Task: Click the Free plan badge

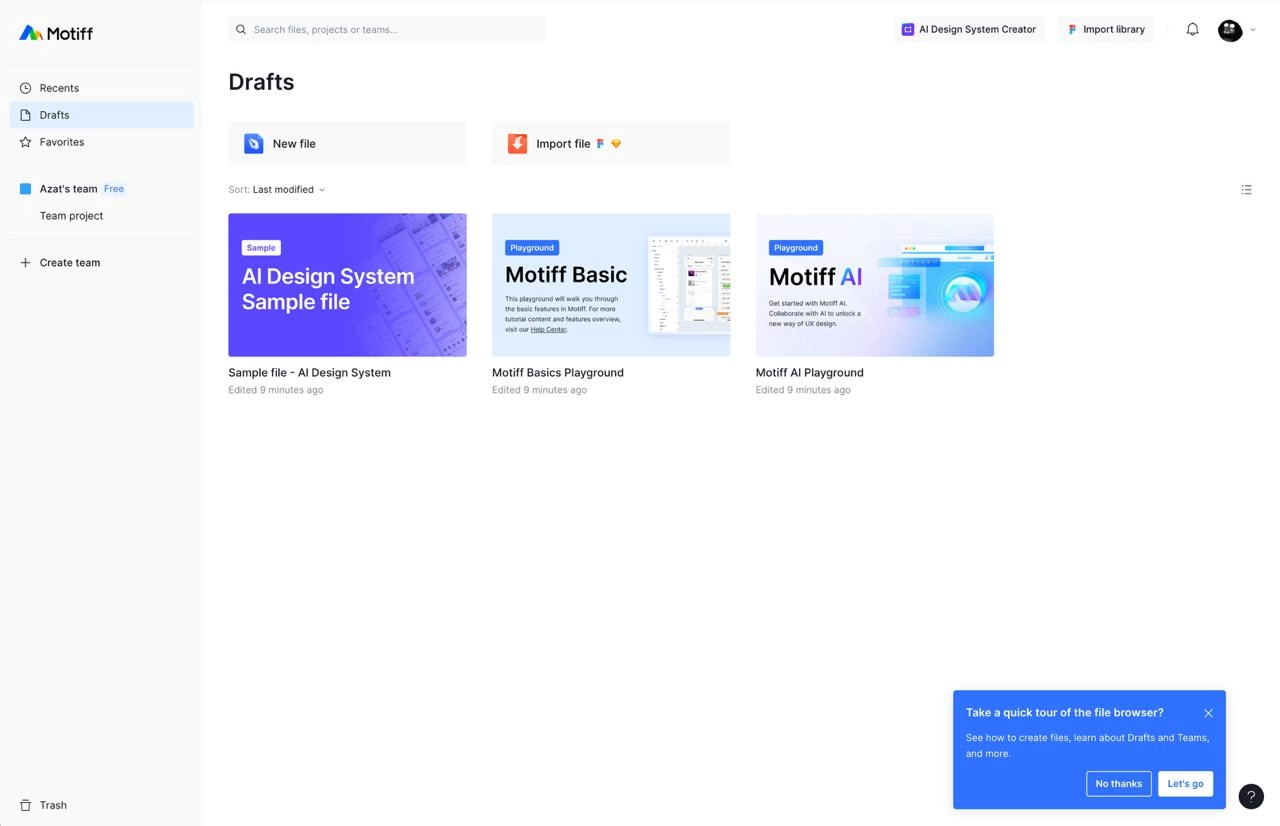Action: 114,188
